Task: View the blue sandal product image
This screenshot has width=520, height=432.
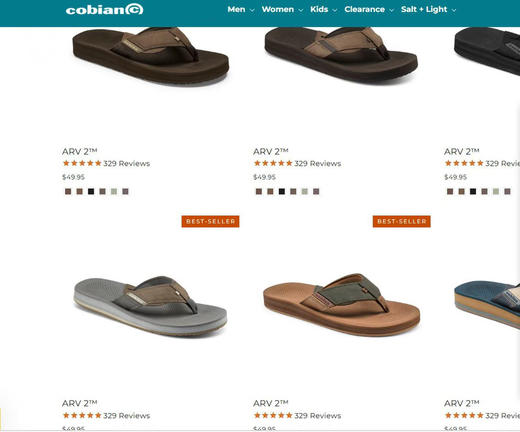Action: (x=487, y=303)
